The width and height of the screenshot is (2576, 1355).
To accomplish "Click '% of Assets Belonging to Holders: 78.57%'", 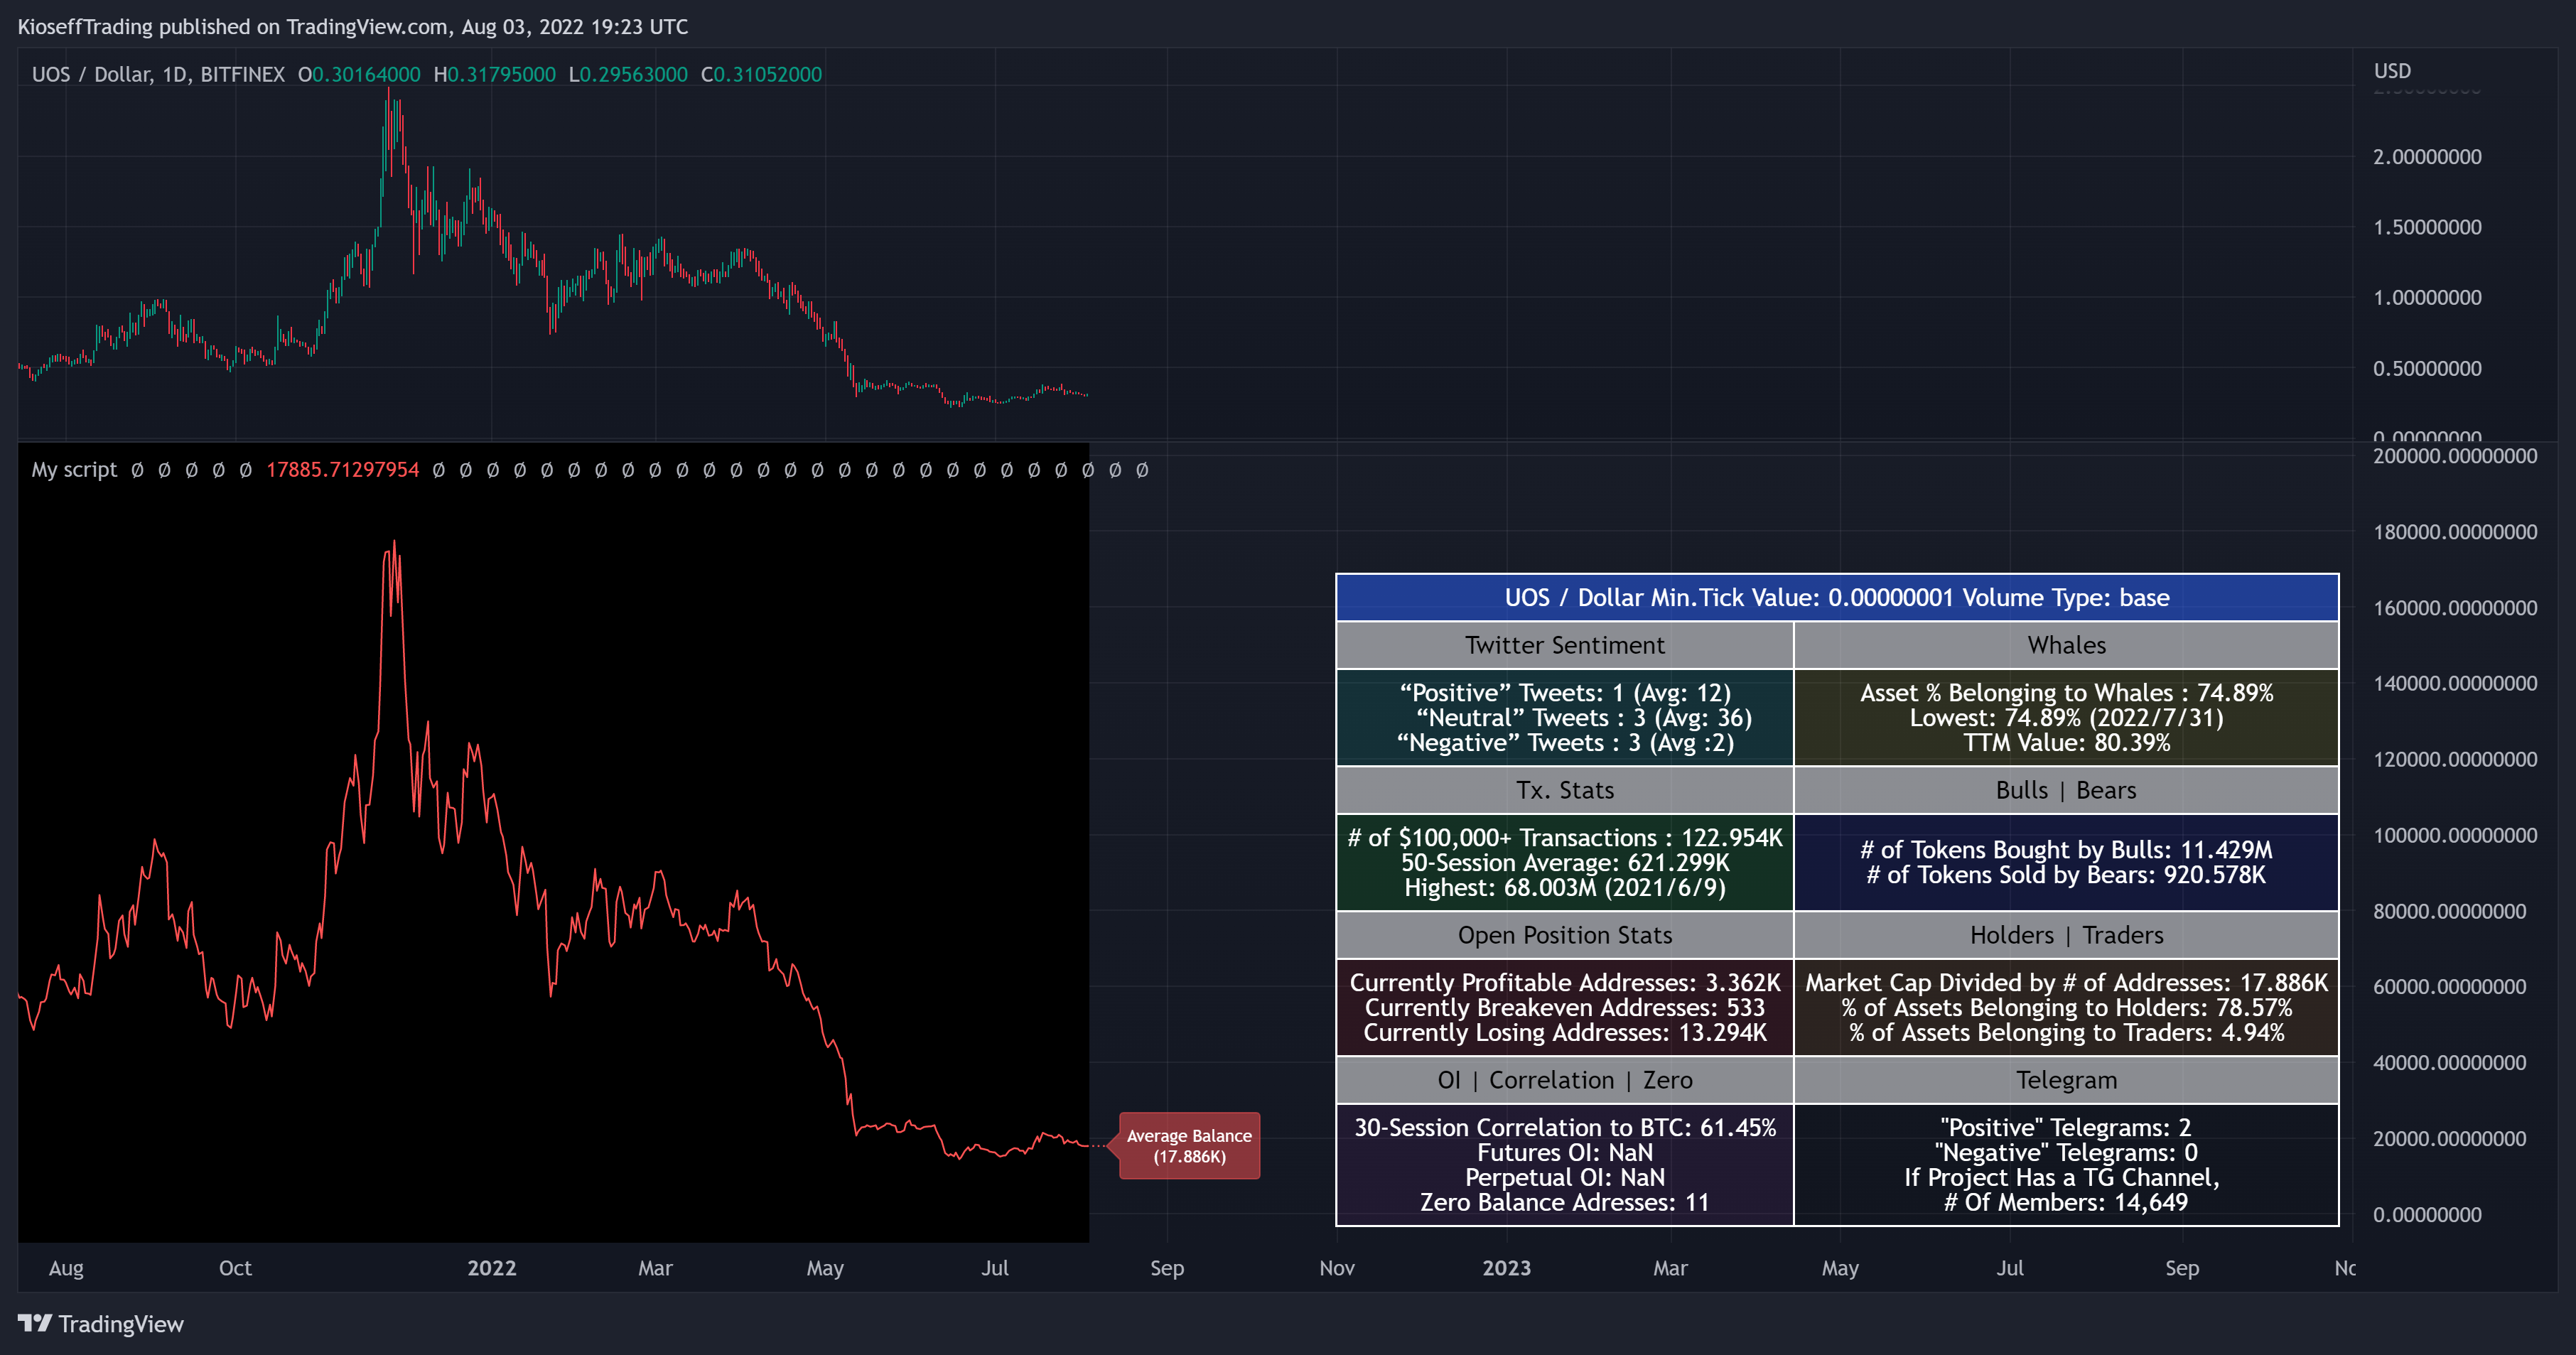I will pos(2066,1008).
